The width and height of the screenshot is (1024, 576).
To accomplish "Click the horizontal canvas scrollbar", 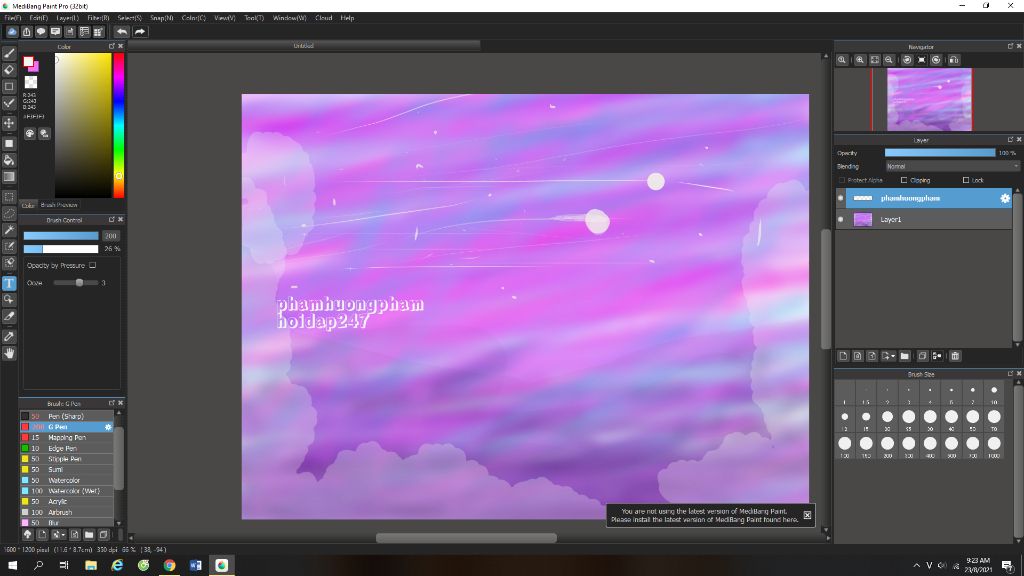I will (466, 538).
